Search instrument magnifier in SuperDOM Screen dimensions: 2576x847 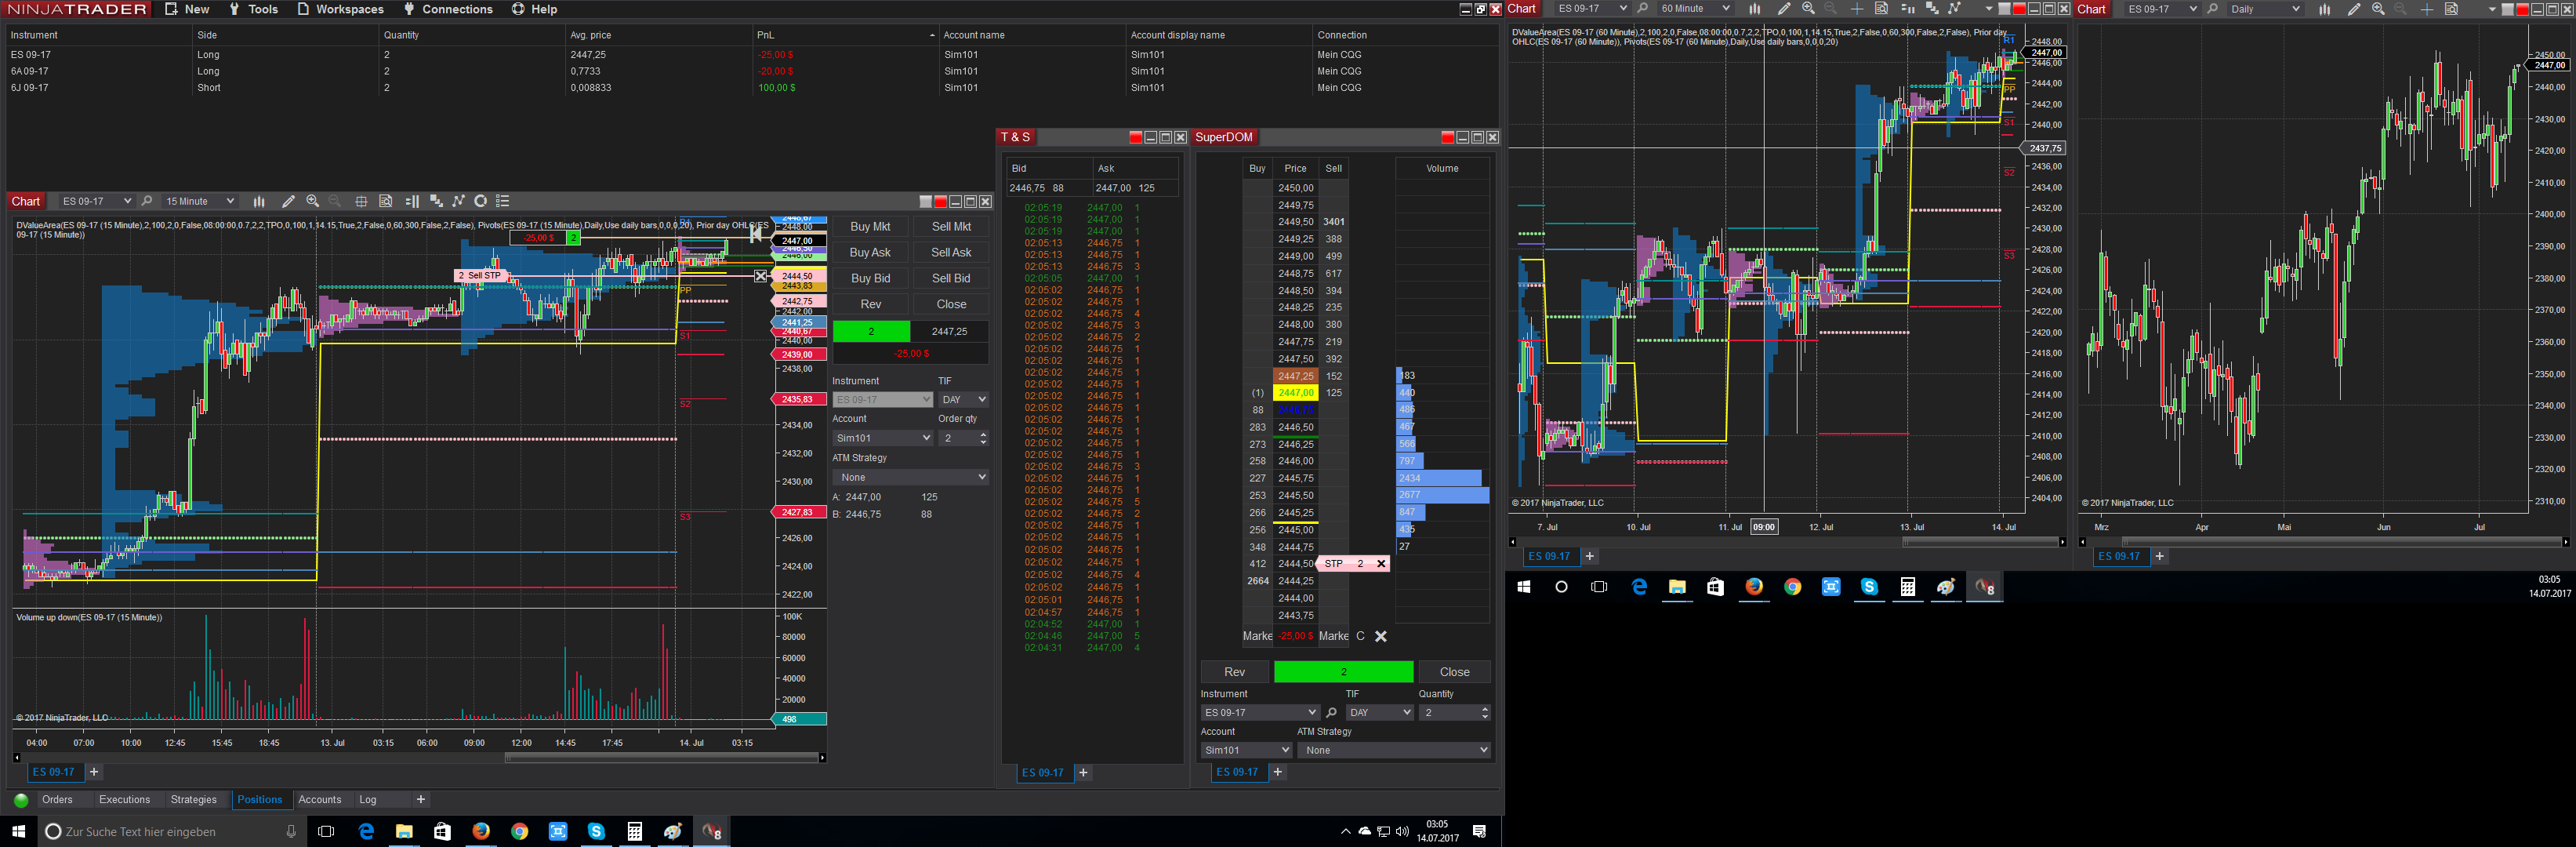(x=1331, y=713)
